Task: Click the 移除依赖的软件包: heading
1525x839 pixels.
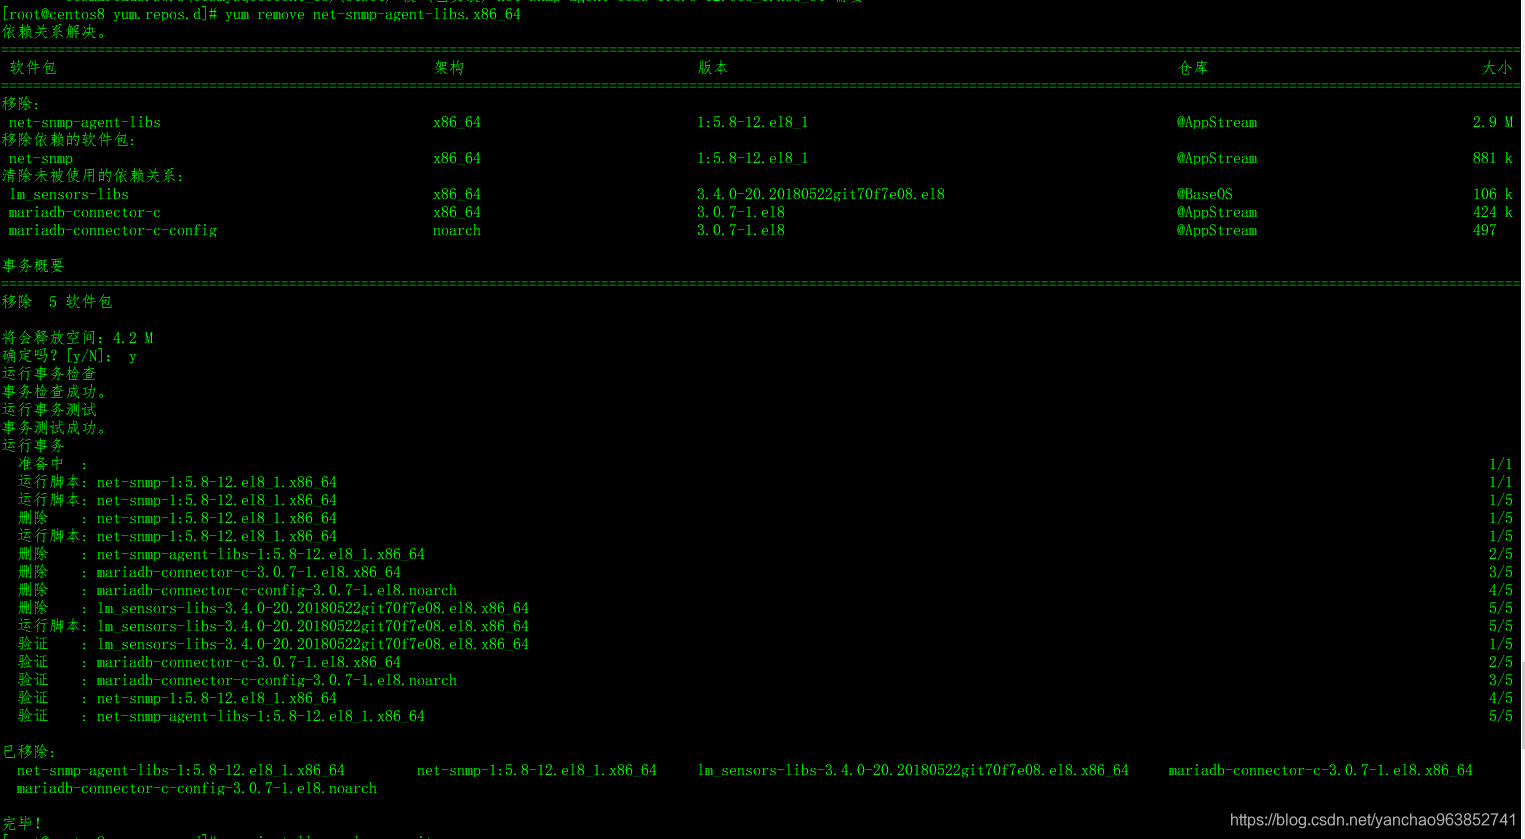Action: click(x=69, y=140)
